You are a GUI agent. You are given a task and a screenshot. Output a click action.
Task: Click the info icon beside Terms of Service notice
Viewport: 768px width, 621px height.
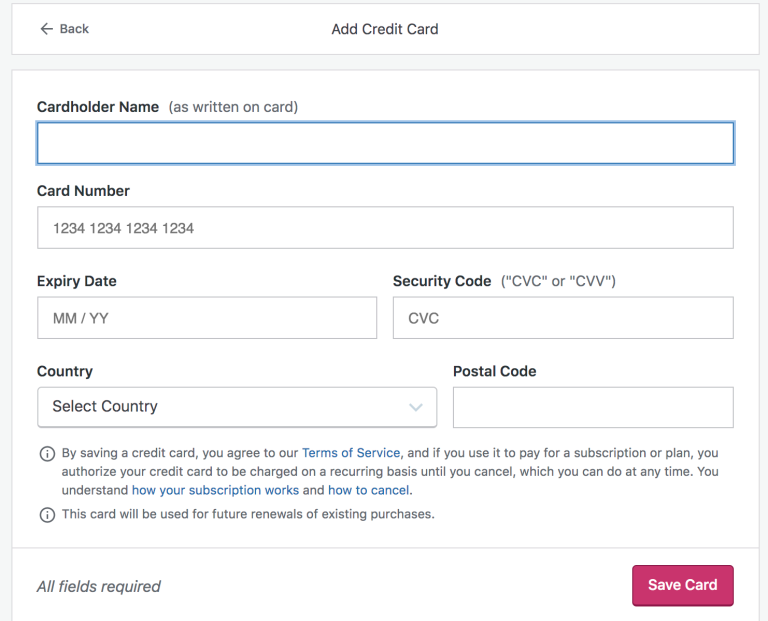[47, 454]
